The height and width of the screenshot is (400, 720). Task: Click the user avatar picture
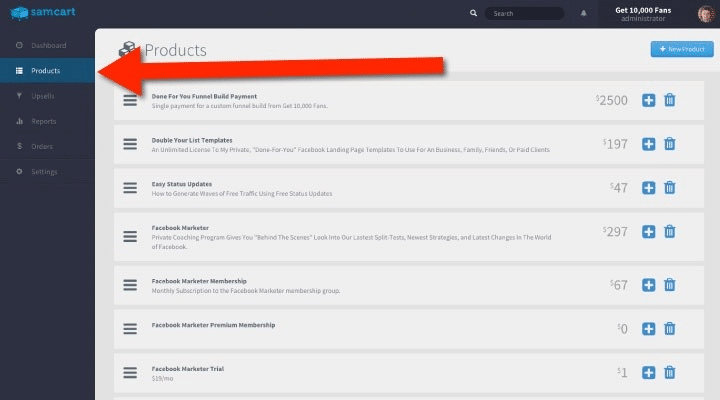point(706,14)
